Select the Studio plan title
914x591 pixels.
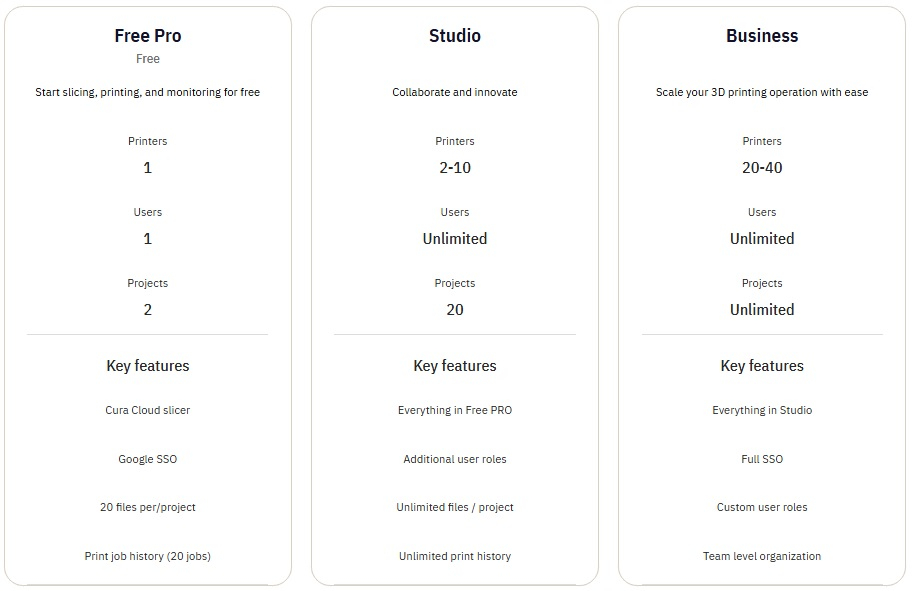click(x=455, y=36)
